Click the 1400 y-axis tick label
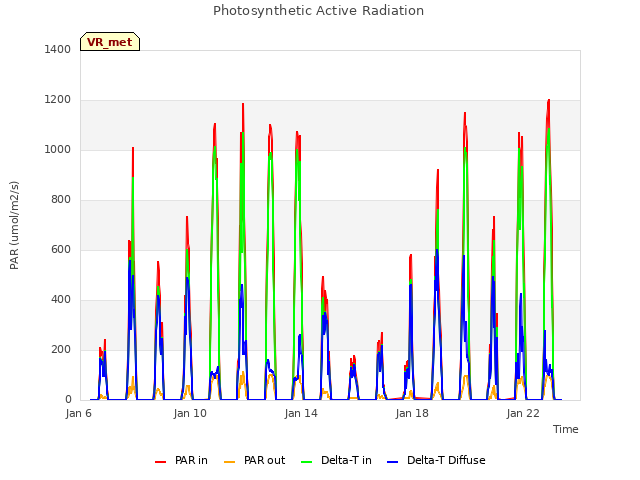Screen dimensions: 640x480 [58, 49]
